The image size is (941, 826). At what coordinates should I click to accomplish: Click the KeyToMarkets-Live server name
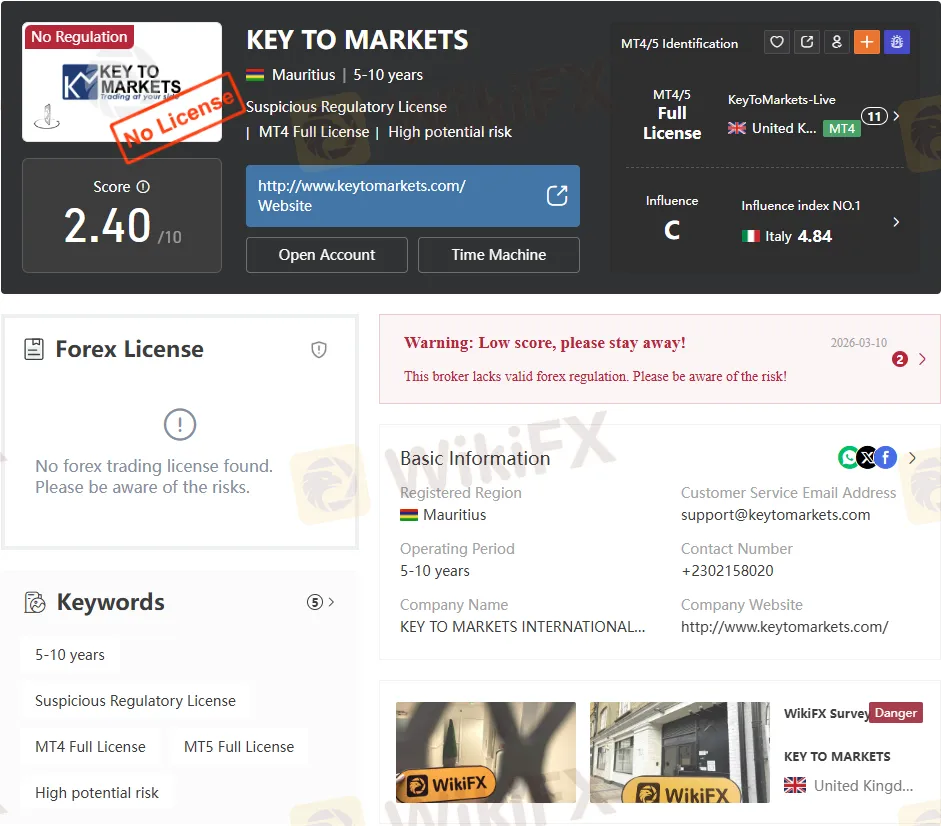(x=781, y=100)
